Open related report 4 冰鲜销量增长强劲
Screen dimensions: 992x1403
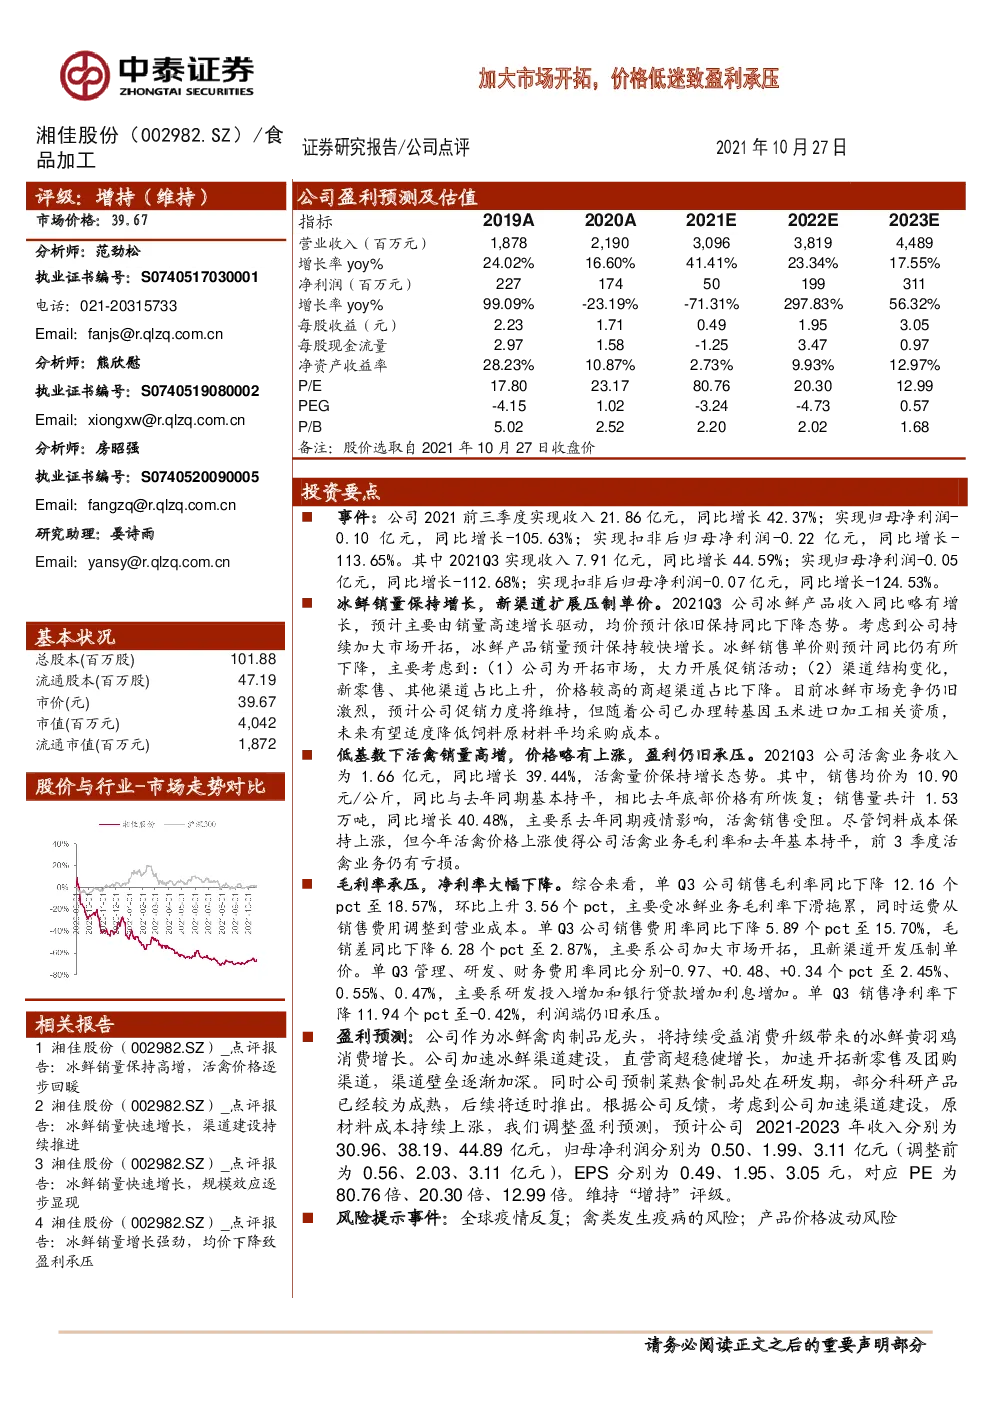coord(156,1242)
